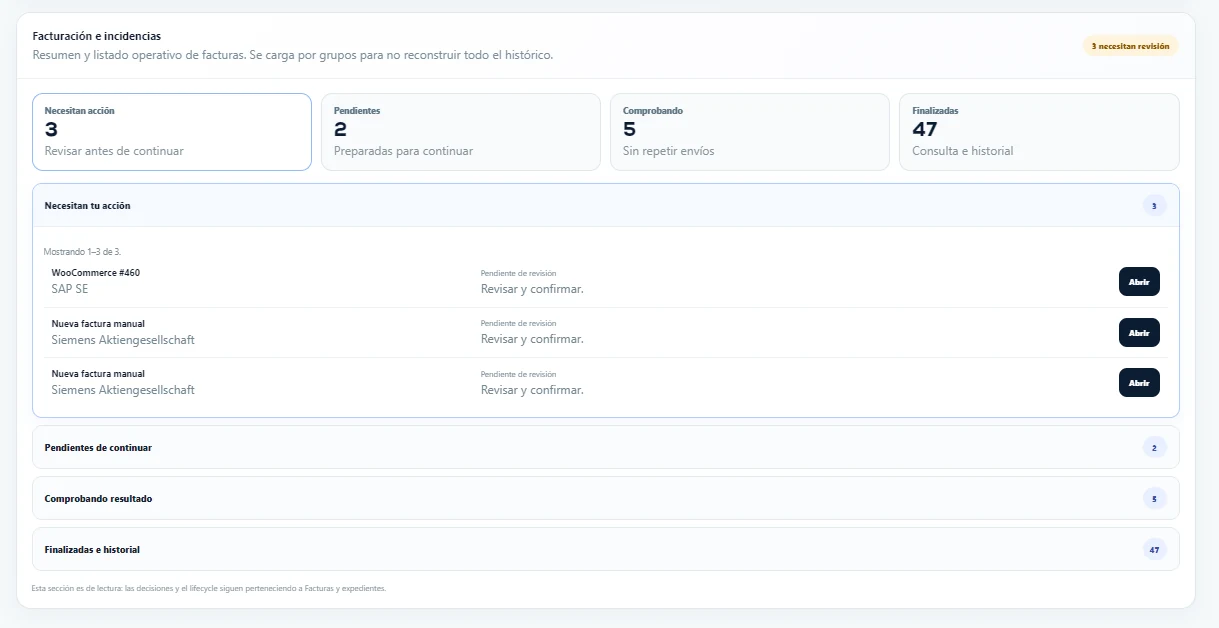Viewport: 1219px width, 628px height.
Task: Select the "Pendientes" summary card with 2
Action: pyautogui.click(x=461, y=132)
